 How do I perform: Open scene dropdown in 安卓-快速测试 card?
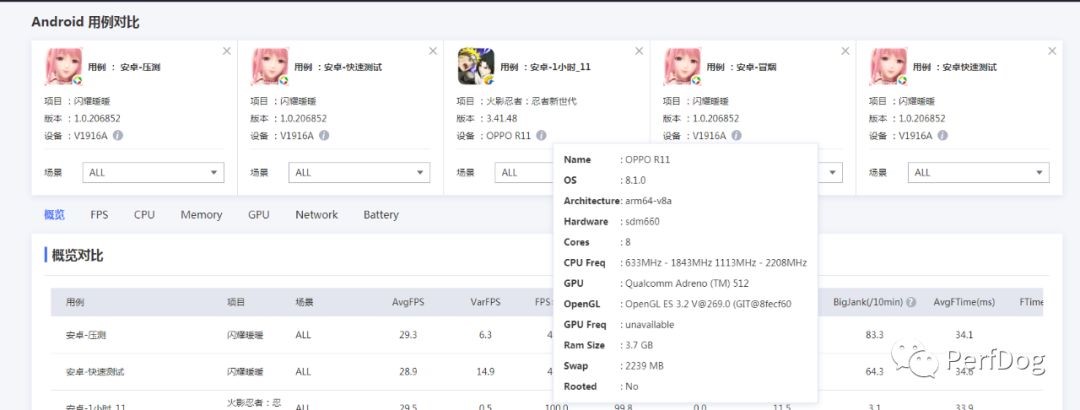coord(359,172)
